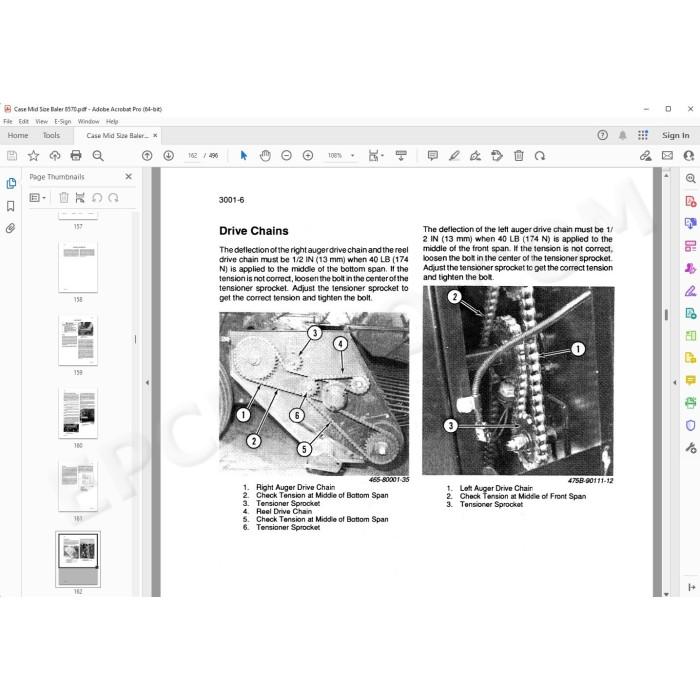This screenshot has height=700, width=700.
Task: Select page 161 thumbnail
Action: pos(78,486)
